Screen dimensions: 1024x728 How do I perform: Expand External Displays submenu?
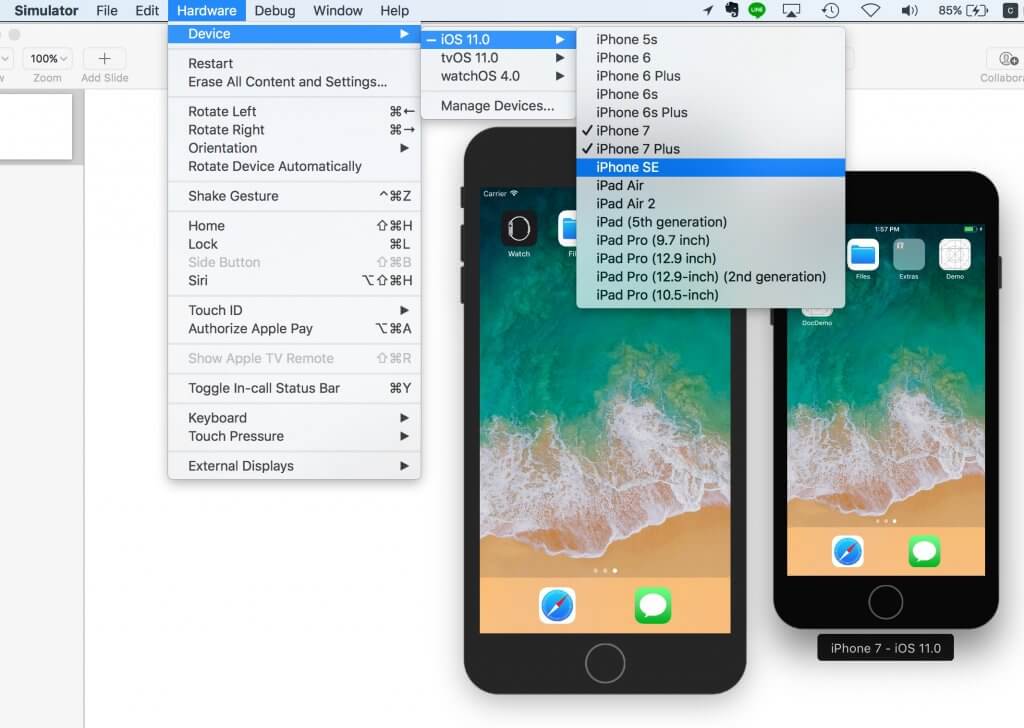(x=294, y=466)
